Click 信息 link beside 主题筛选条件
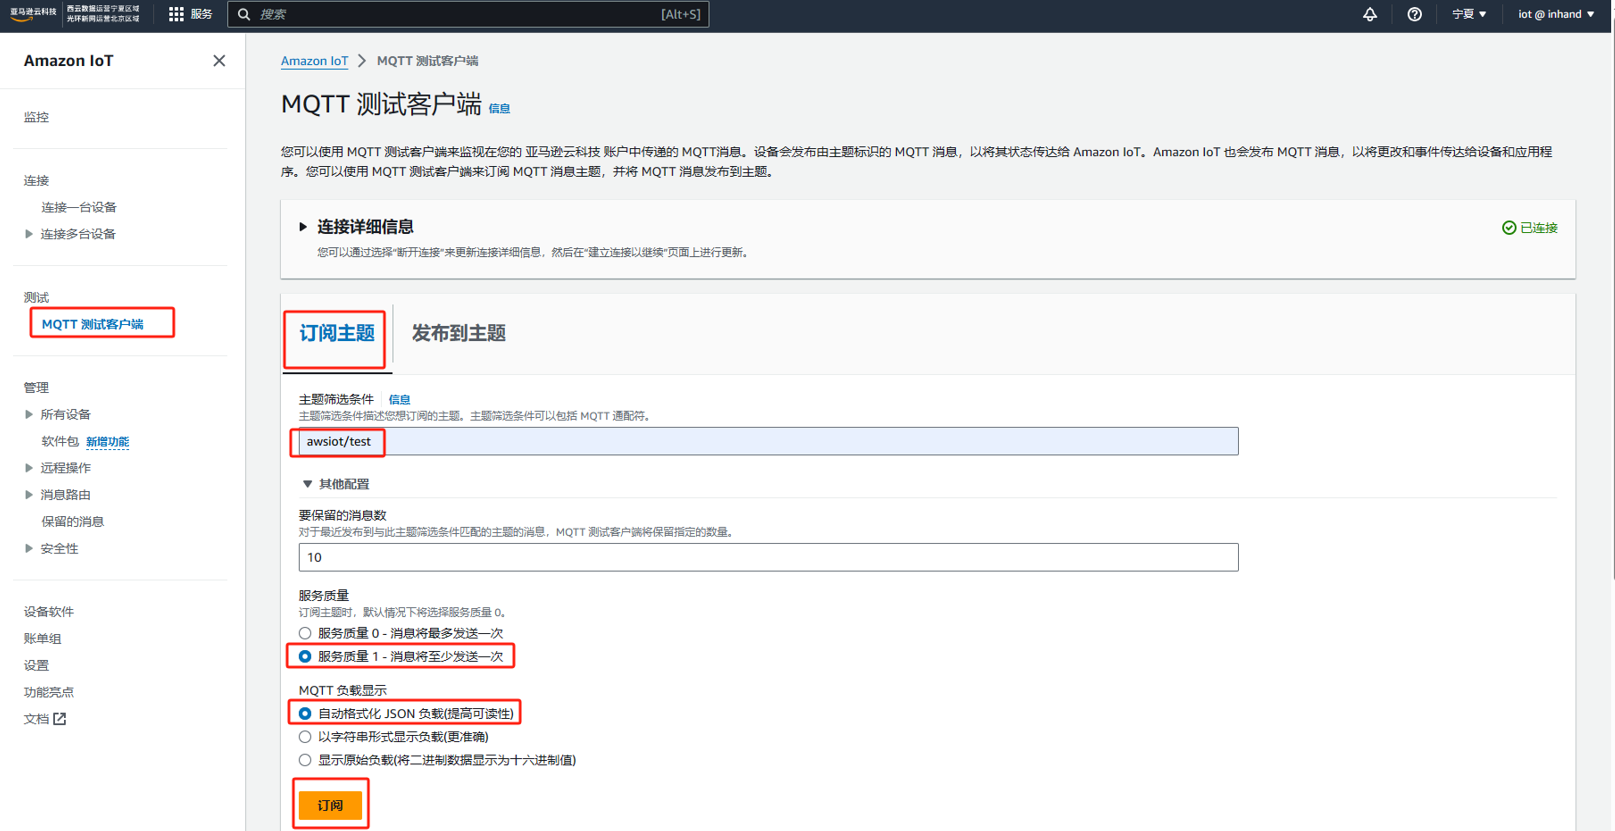This screenshot has width=1615, height=831. coord(399,399)
